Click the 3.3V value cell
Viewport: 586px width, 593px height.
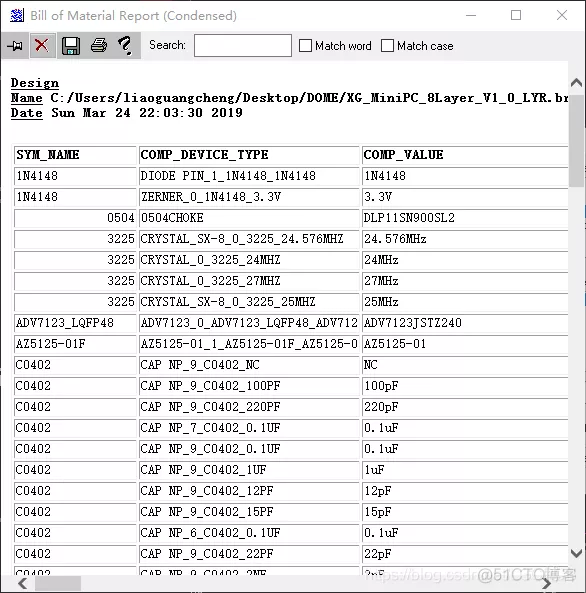[465, 197]
